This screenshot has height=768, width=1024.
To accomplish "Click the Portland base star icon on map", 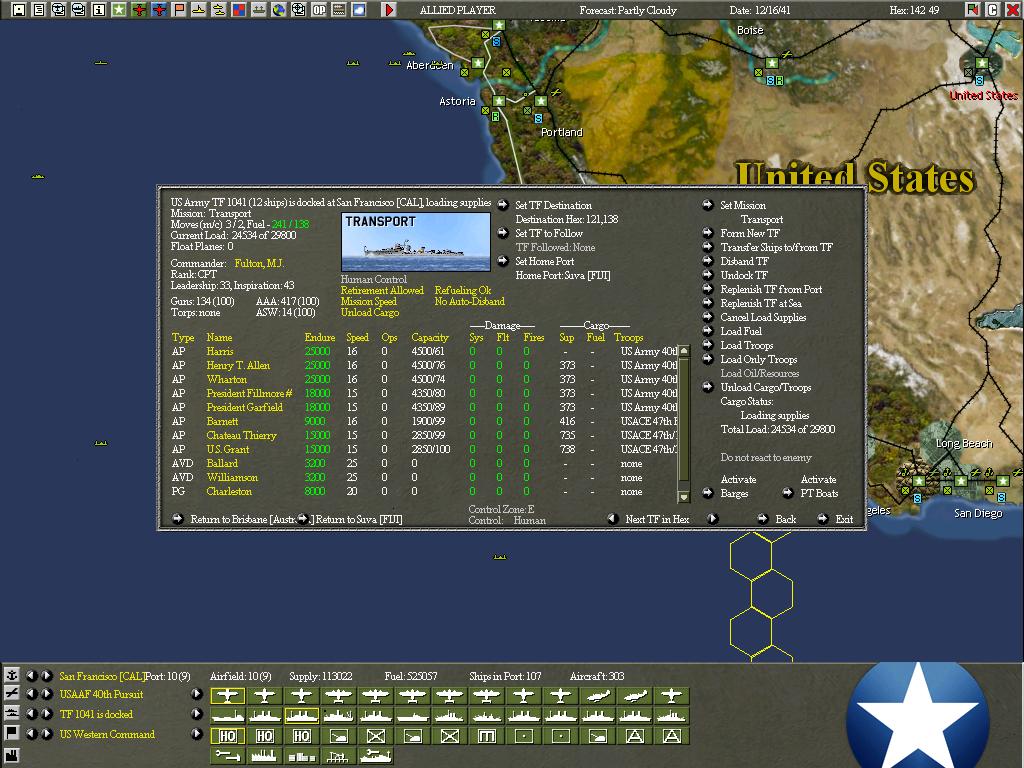I will click(541, 101).
